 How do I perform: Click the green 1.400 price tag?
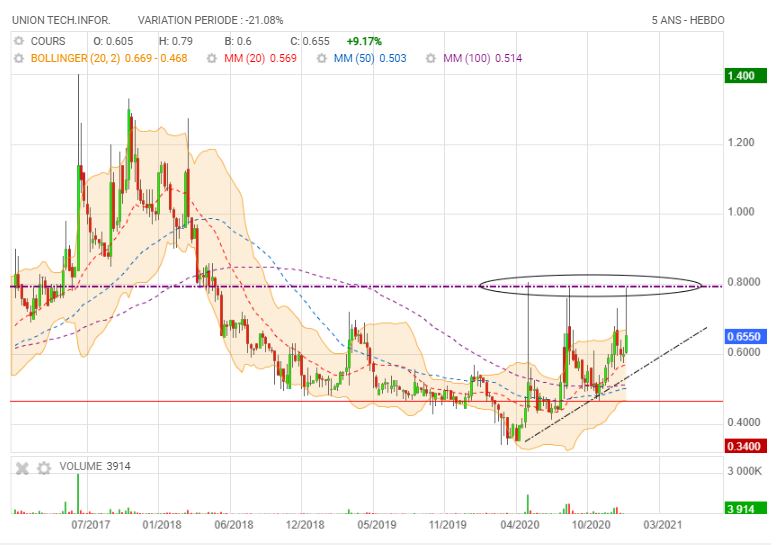tap(746, 76)
